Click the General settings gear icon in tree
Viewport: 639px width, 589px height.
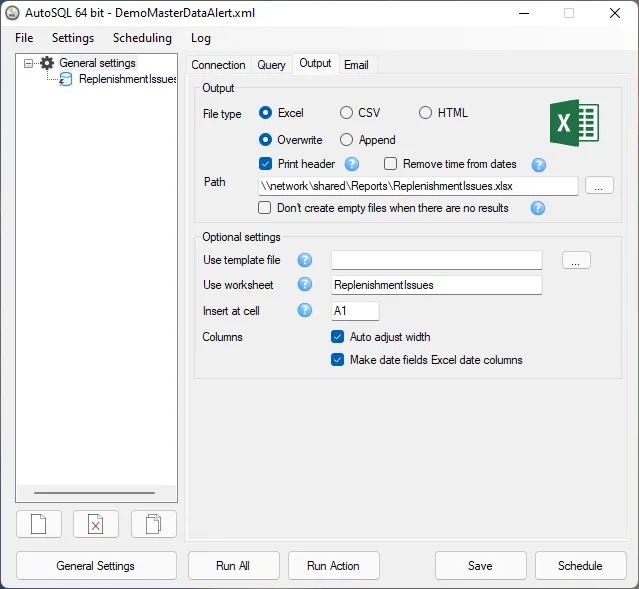click(47, 63)
